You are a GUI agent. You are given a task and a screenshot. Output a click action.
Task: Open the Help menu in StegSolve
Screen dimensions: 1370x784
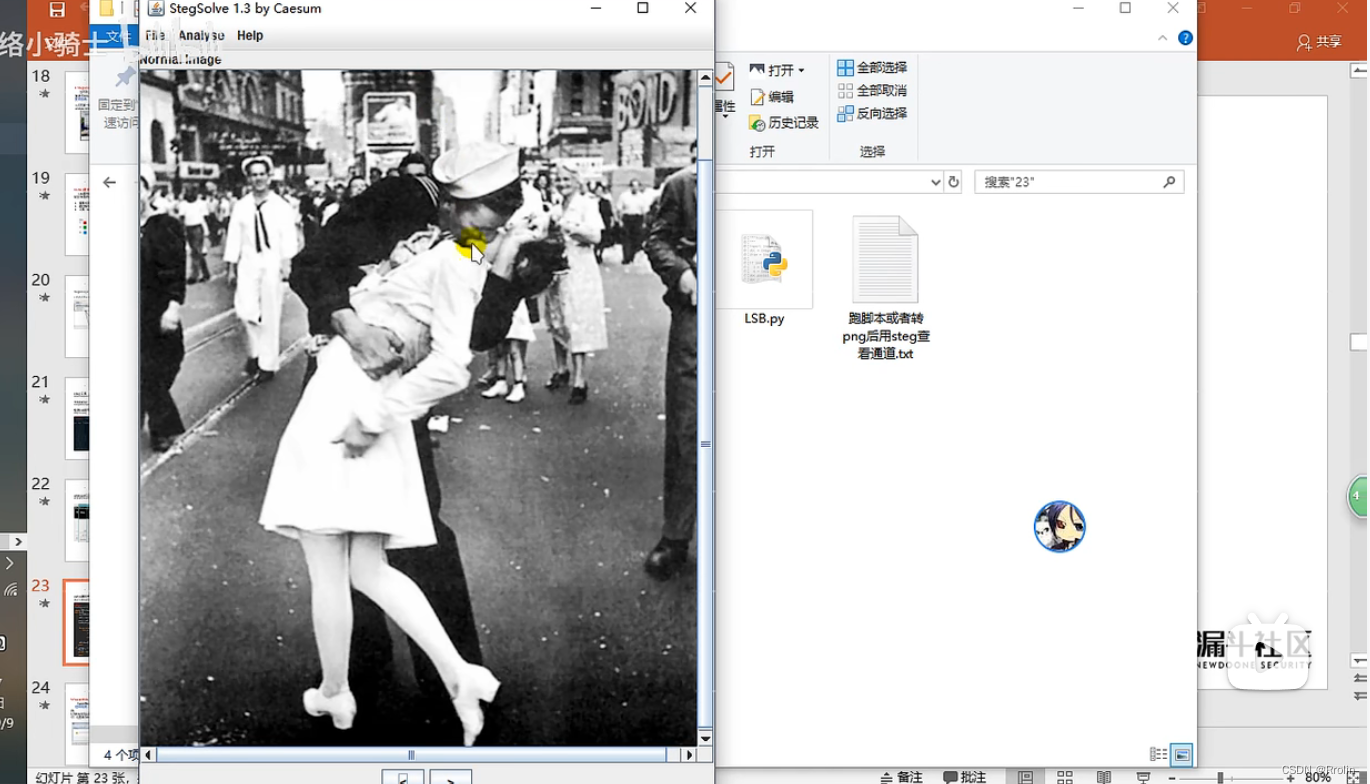[x=250, y=35]
